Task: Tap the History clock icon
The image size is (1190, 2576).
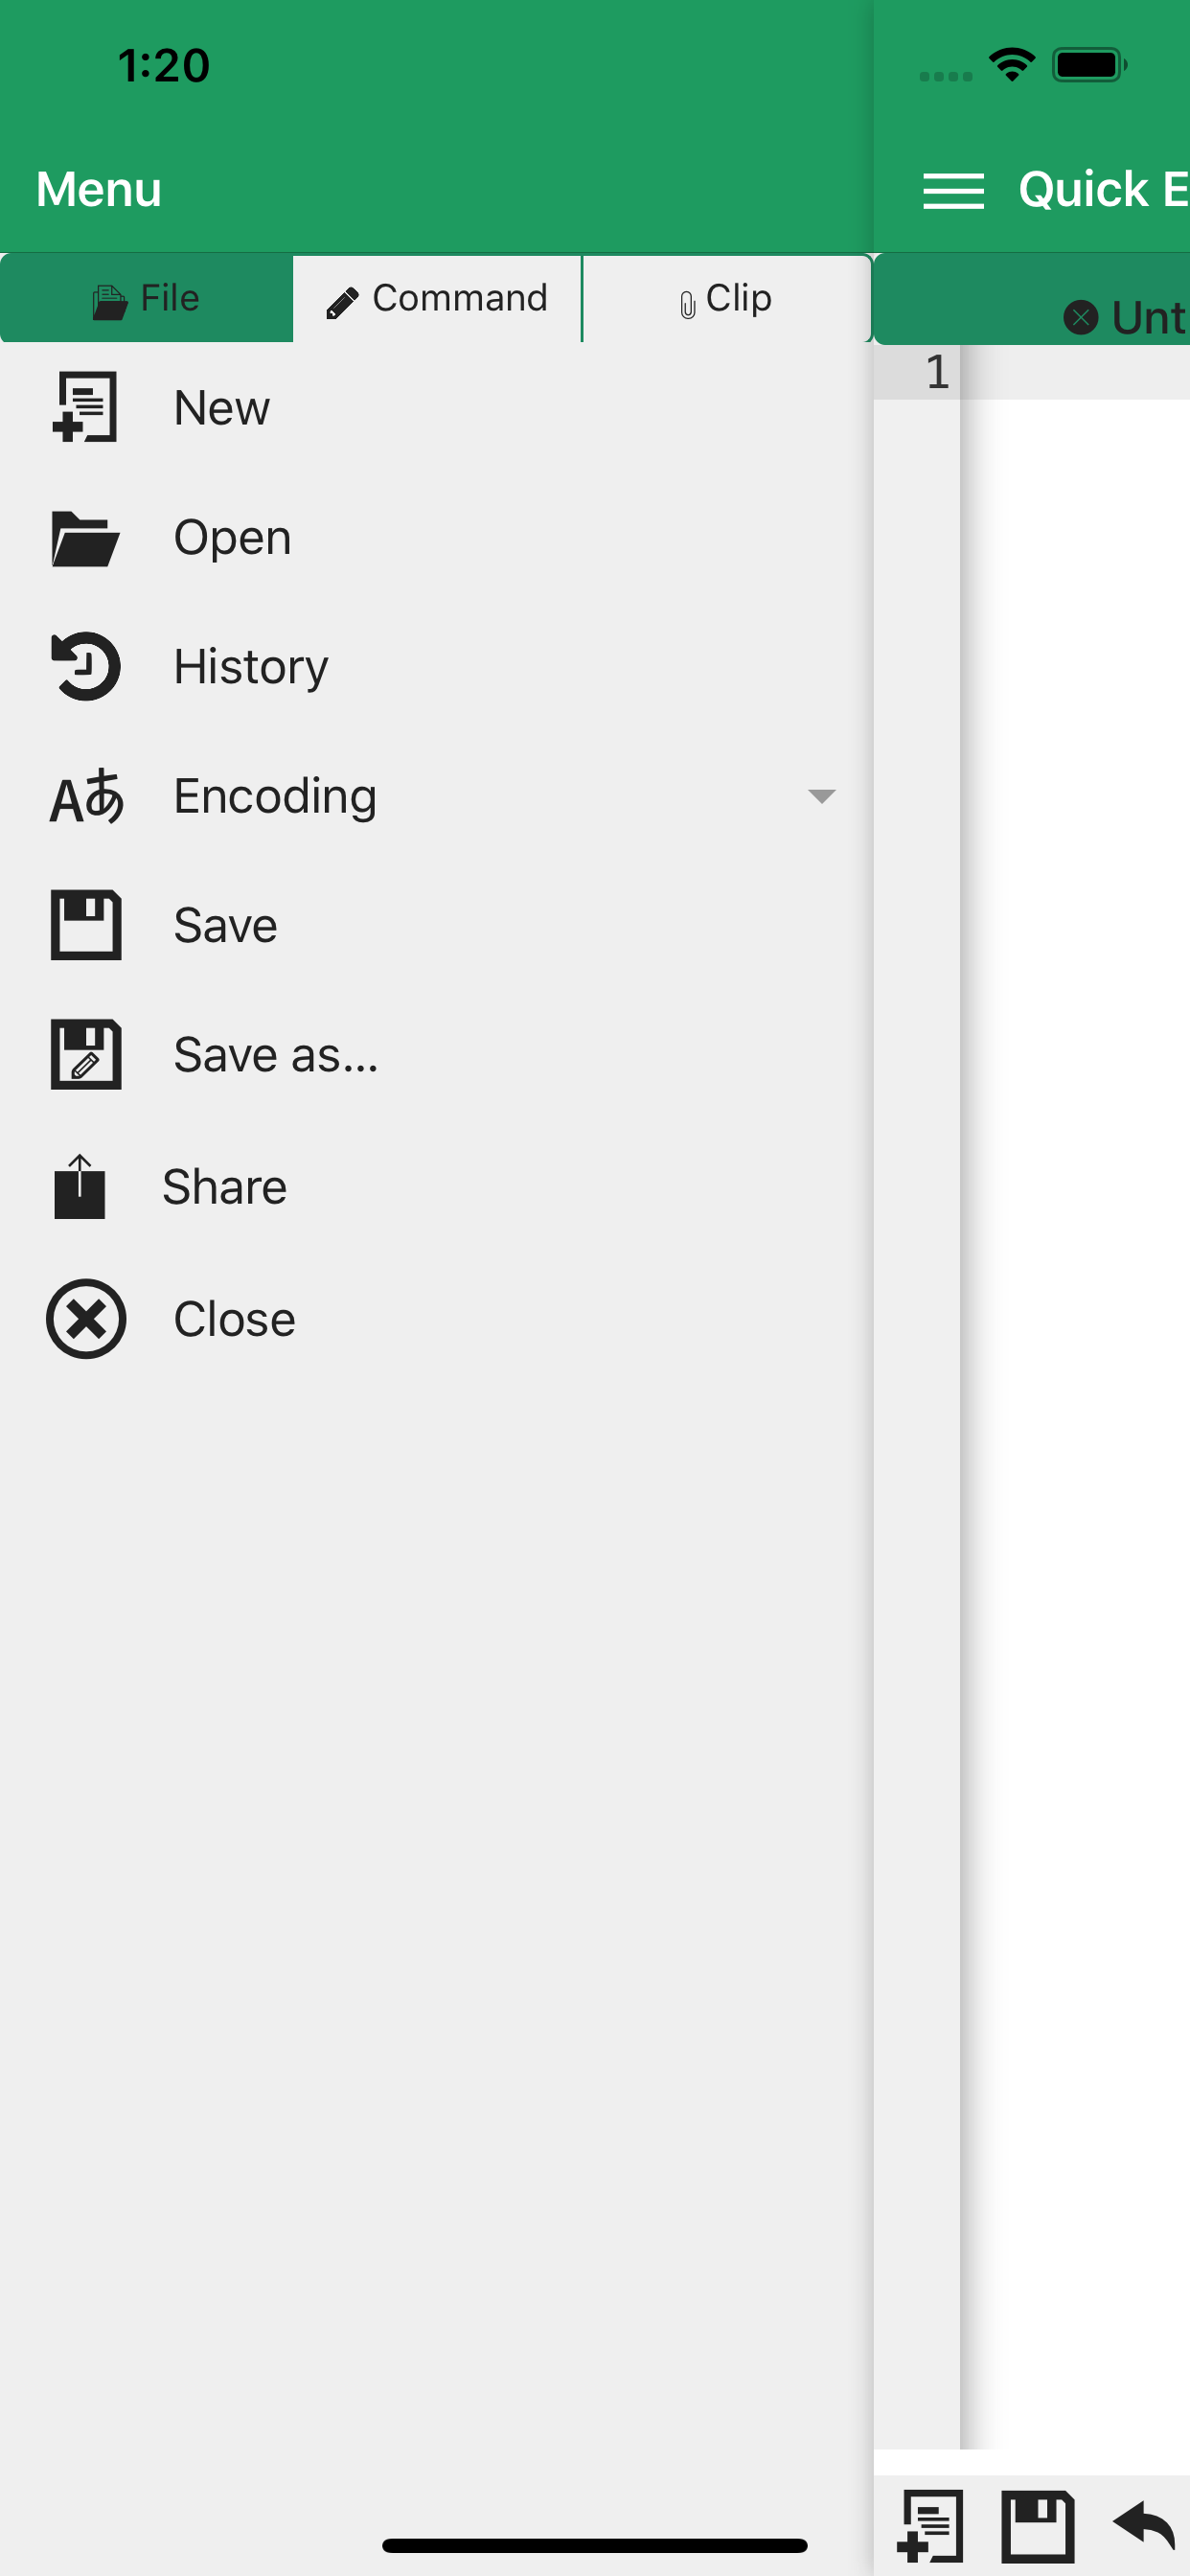Action: coord(85,666)
